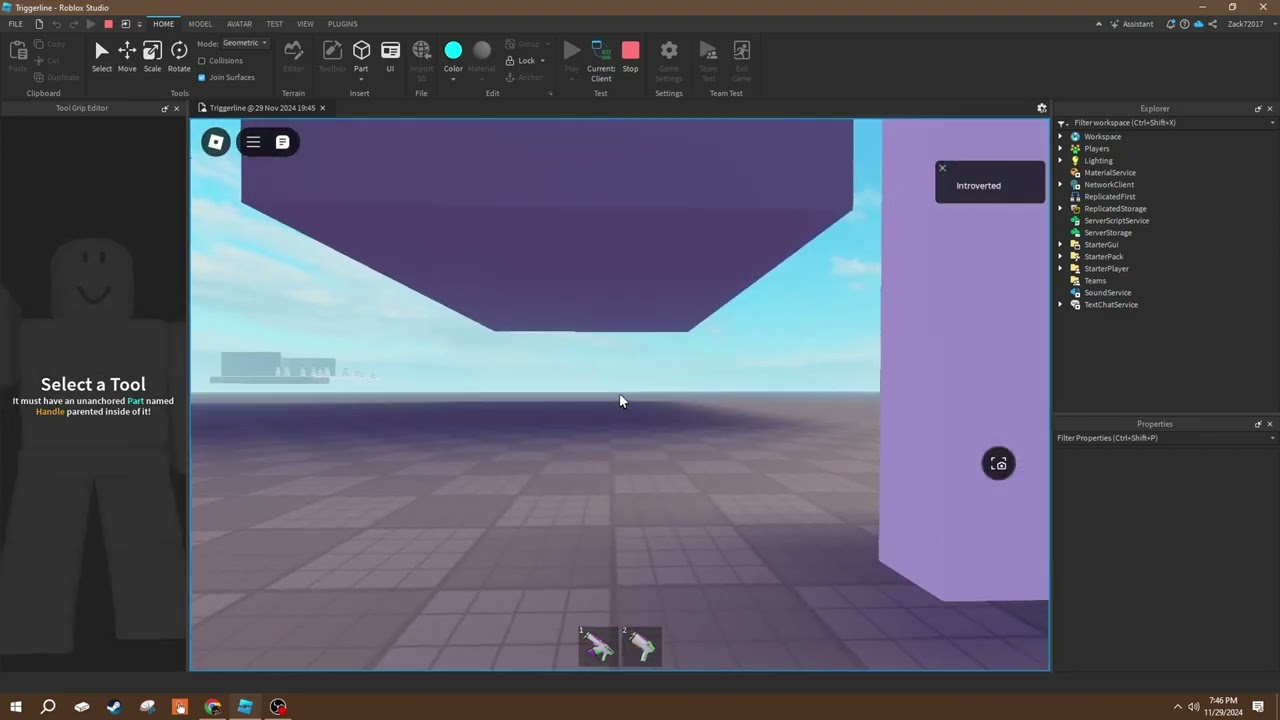Switch view using Current: Client button

(601, 60)
